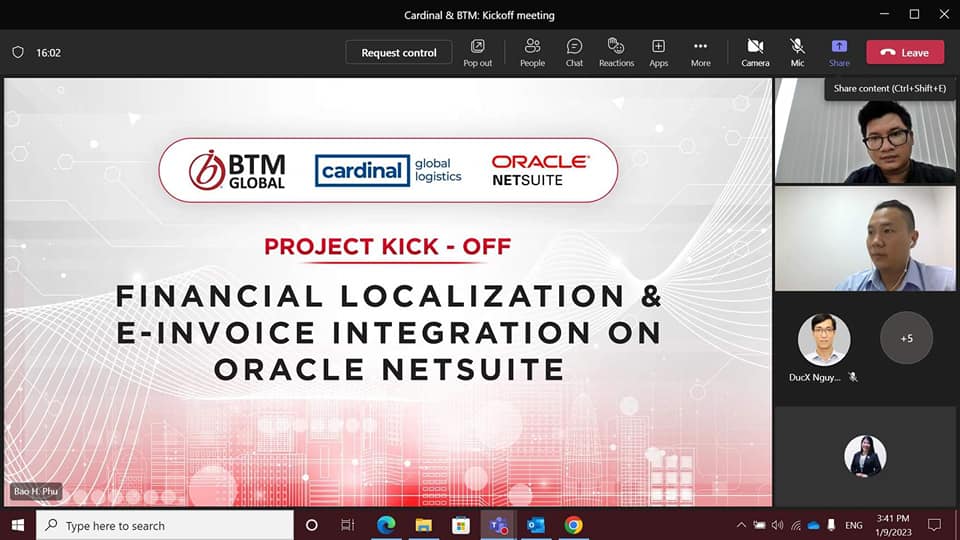Minimize the Teams meeting window
Image resolution: width=960 pixels, height=540 pixels.
click(x=884, y=14)
